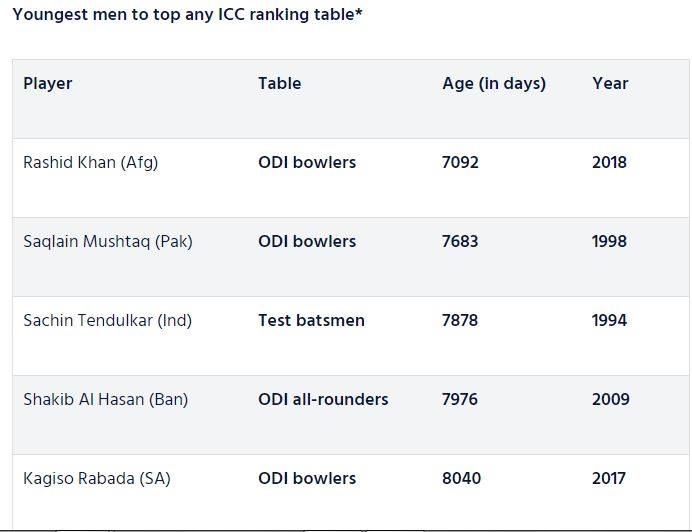Click the age value 7878
This screenshot has height=532, width=692.
pos(460,320)
